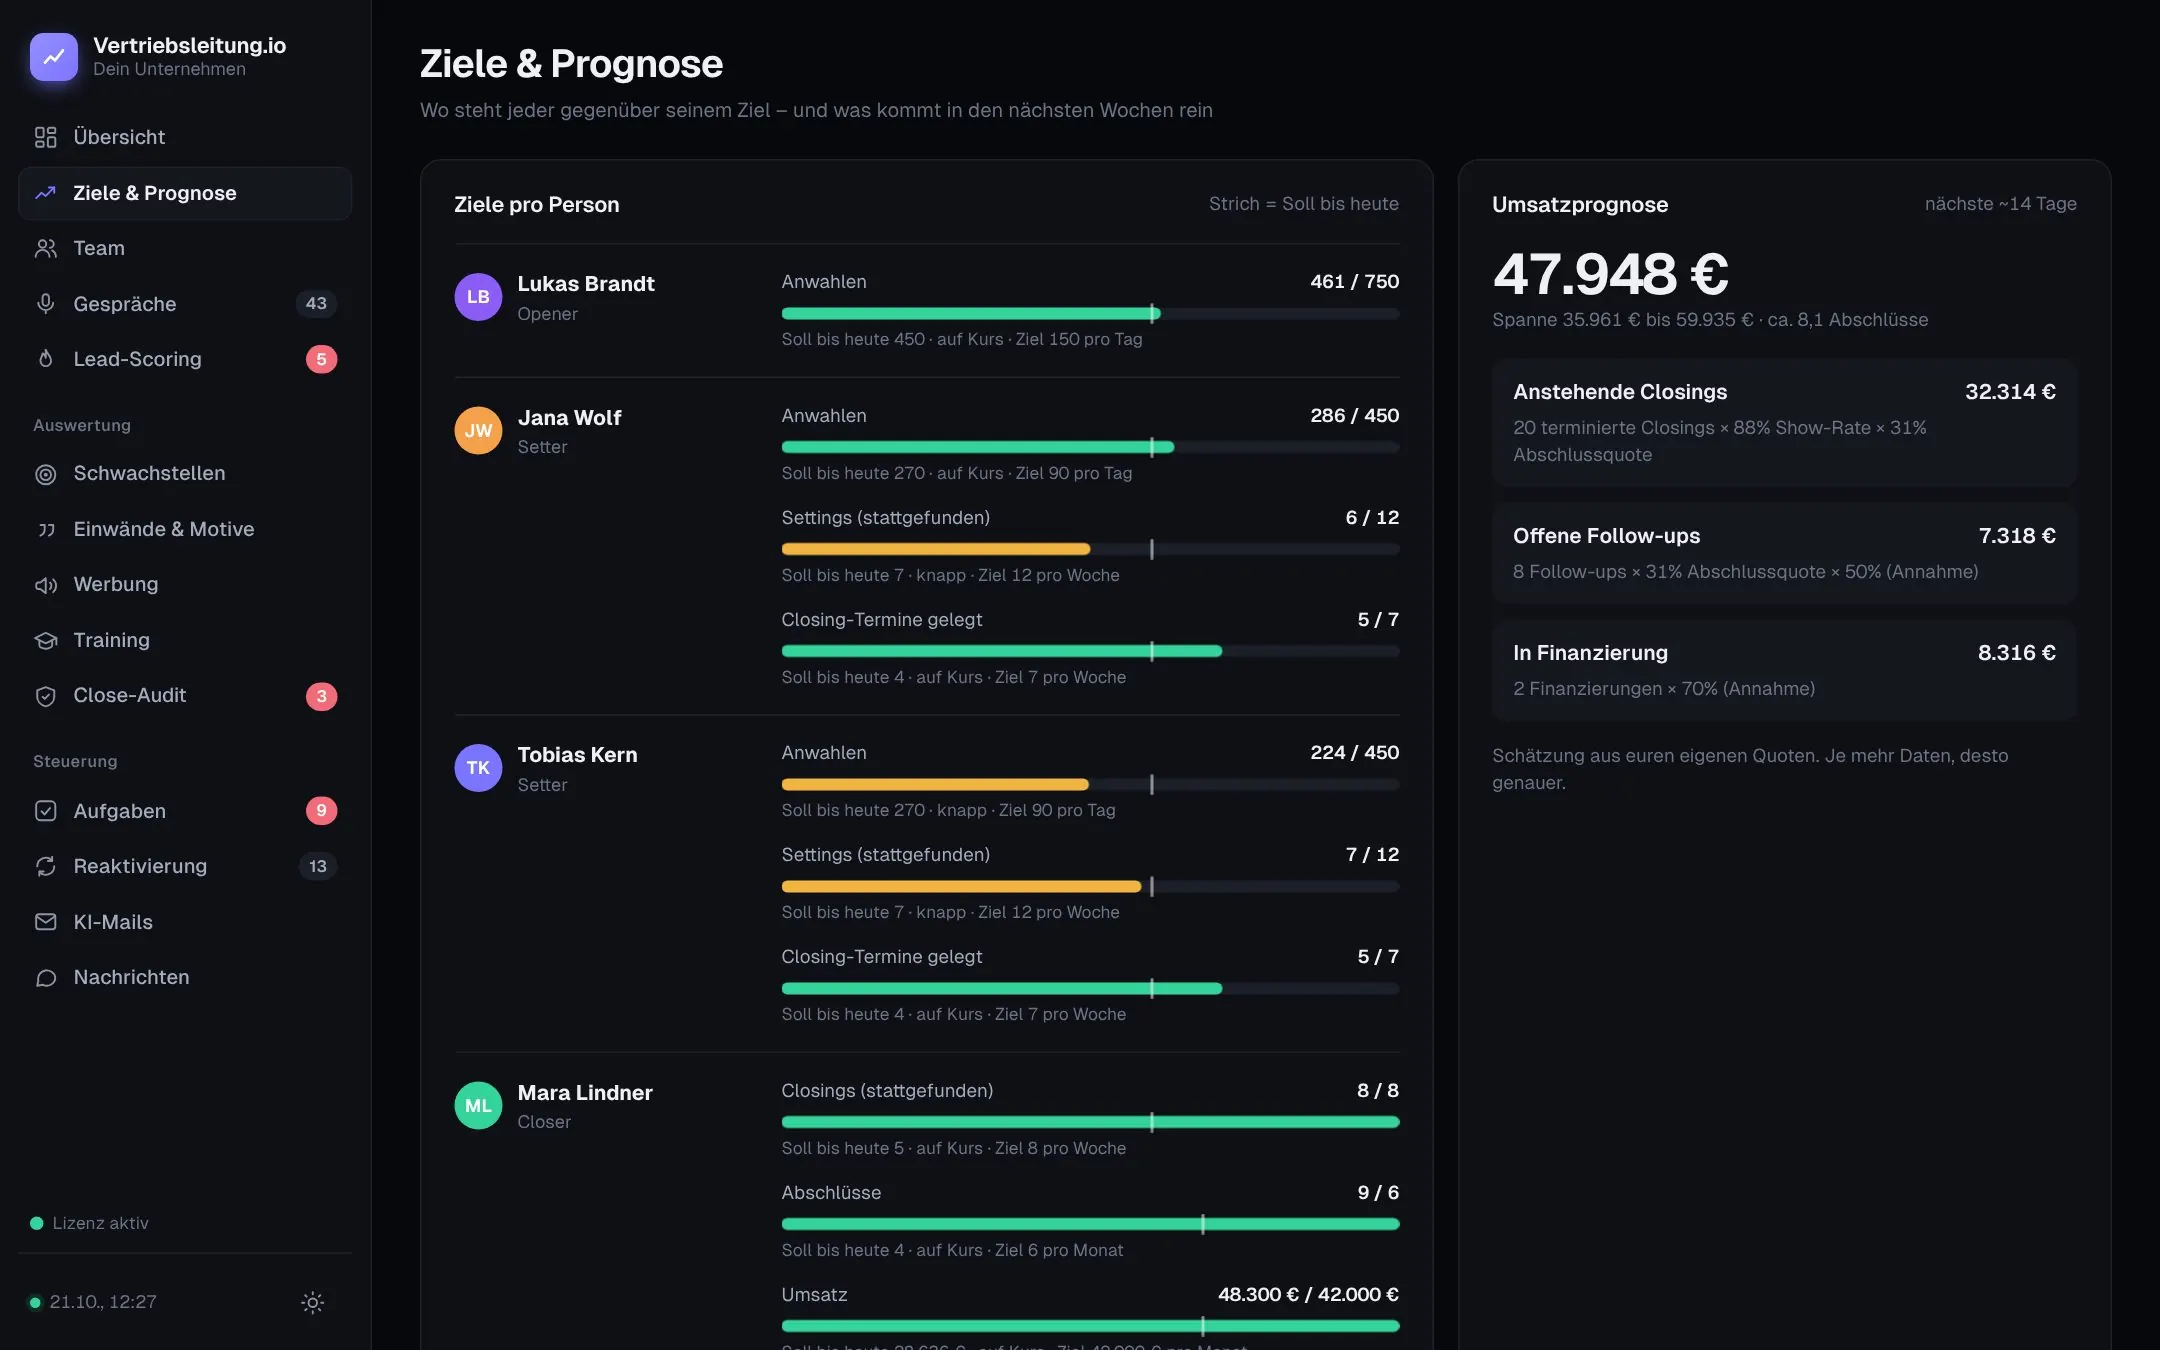2160x1350 pixels.
Task: Open the Anstehende Closings forecast card
Action: [1784, 423]
